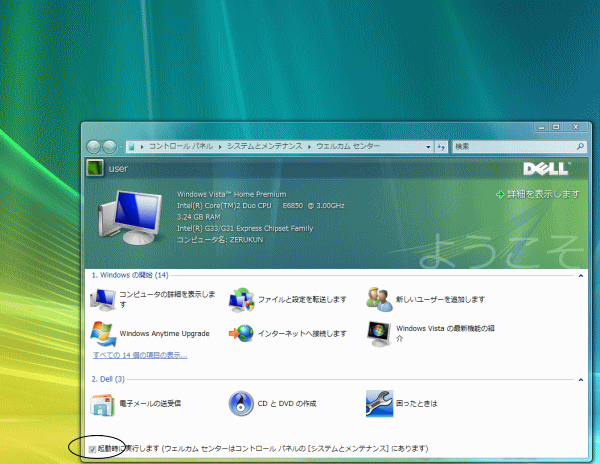Click 'Windows Vista の最新機能の紹介' label
This screenshot has width=600, height=464.
click(445, 334)
